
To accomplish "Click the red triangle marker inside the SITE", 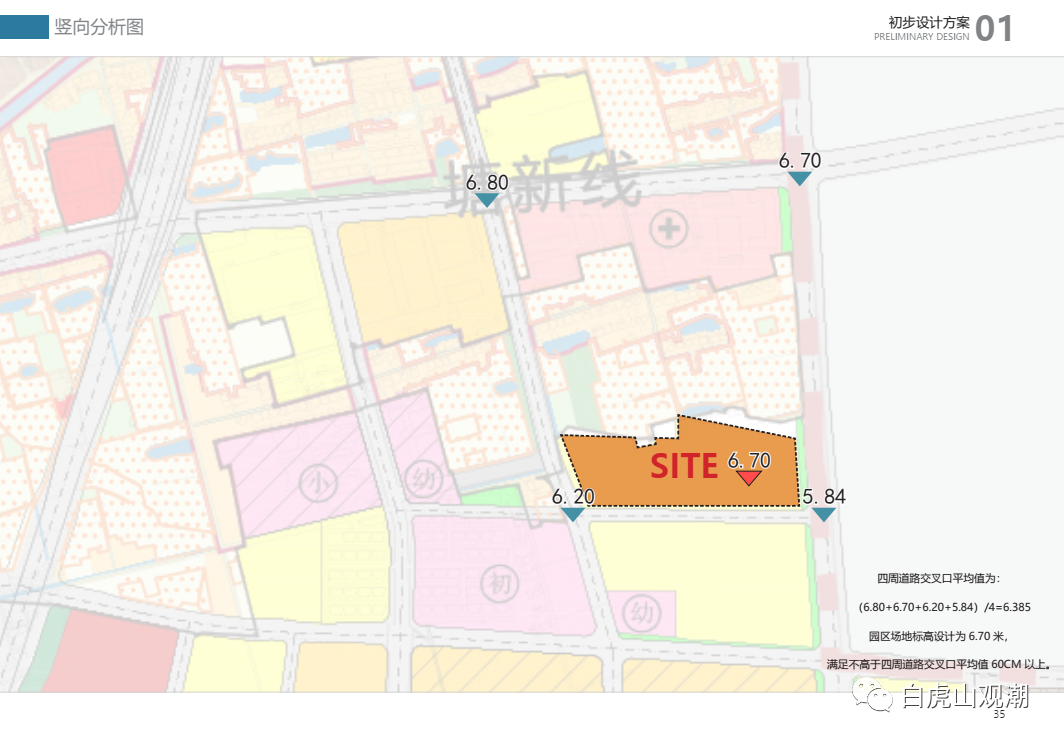I will 748,478.
